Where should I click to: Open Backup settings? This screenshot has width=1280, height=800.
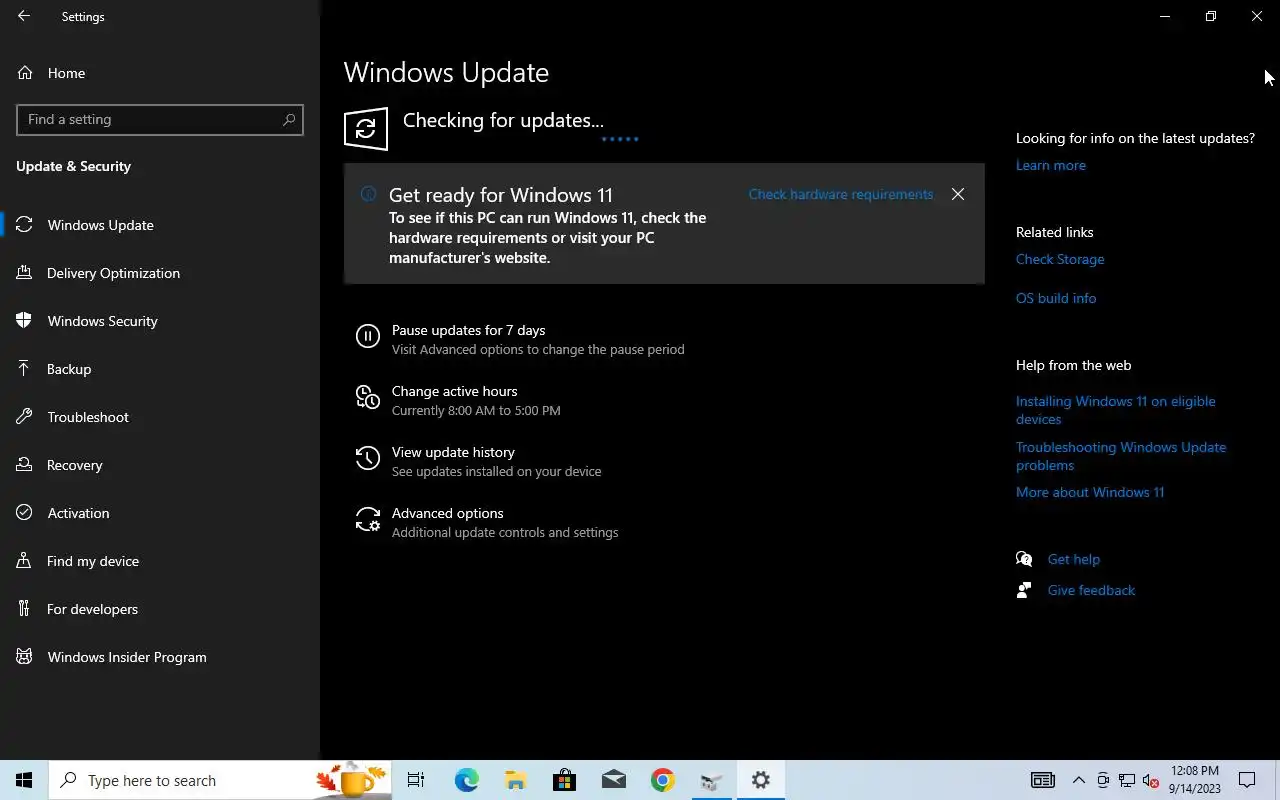[160, 369]
